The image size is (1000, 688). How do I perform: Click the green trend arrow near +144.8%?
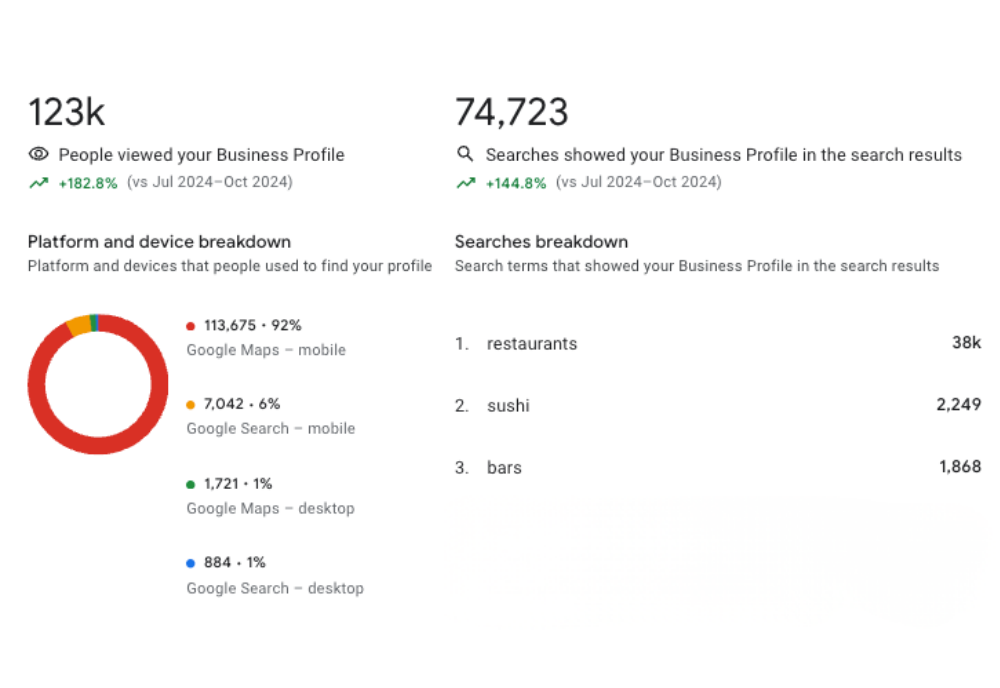point(466,183)
